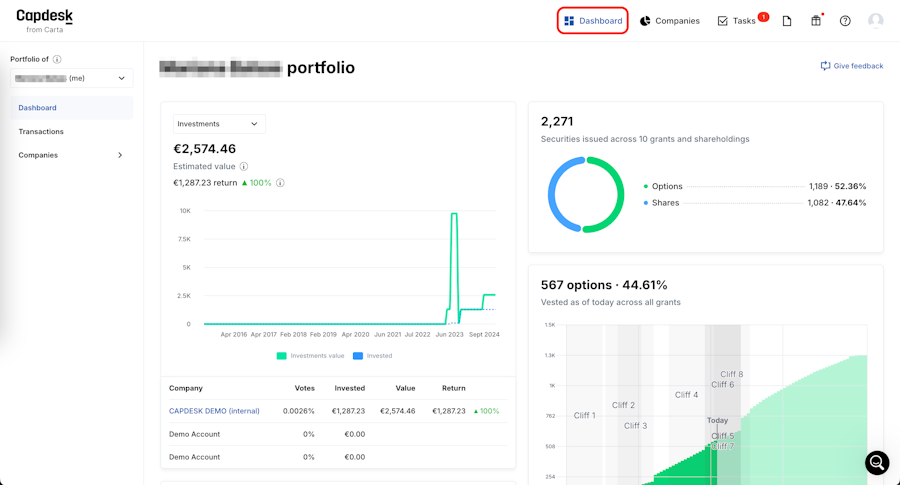
Task: Toggle the Invested legend series
Action: point(372,356)
